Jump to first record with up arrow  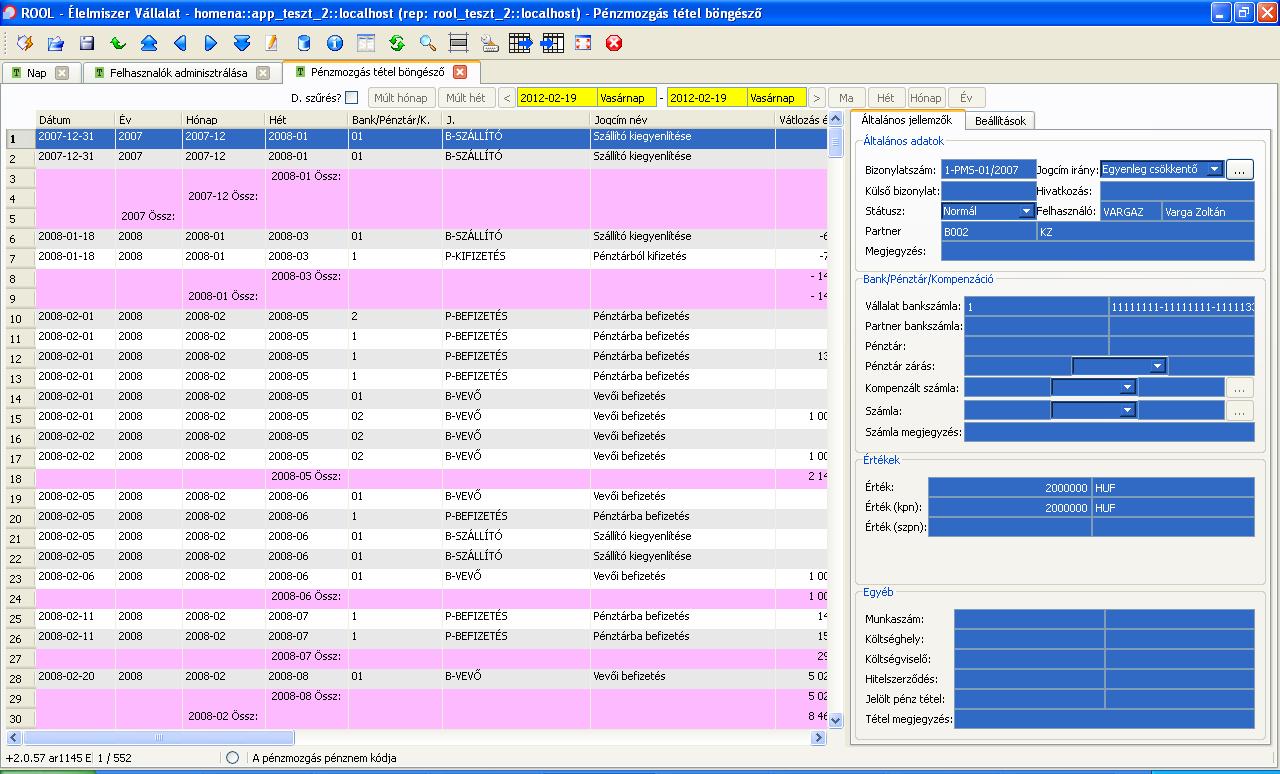click(148, 43)
